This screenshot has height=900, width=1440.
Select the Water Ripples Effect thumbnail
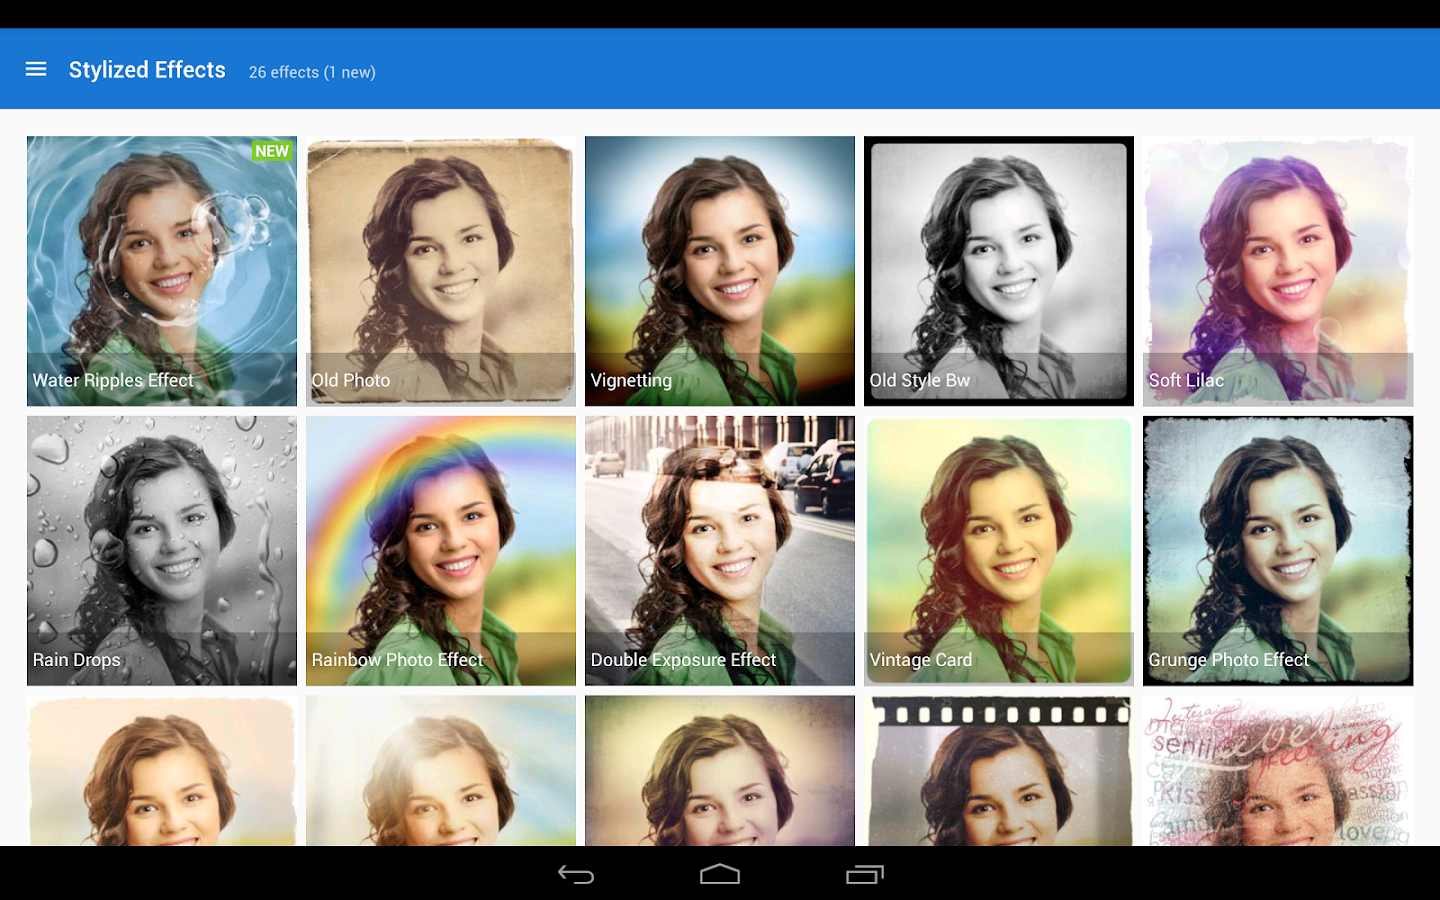[162, 271]
